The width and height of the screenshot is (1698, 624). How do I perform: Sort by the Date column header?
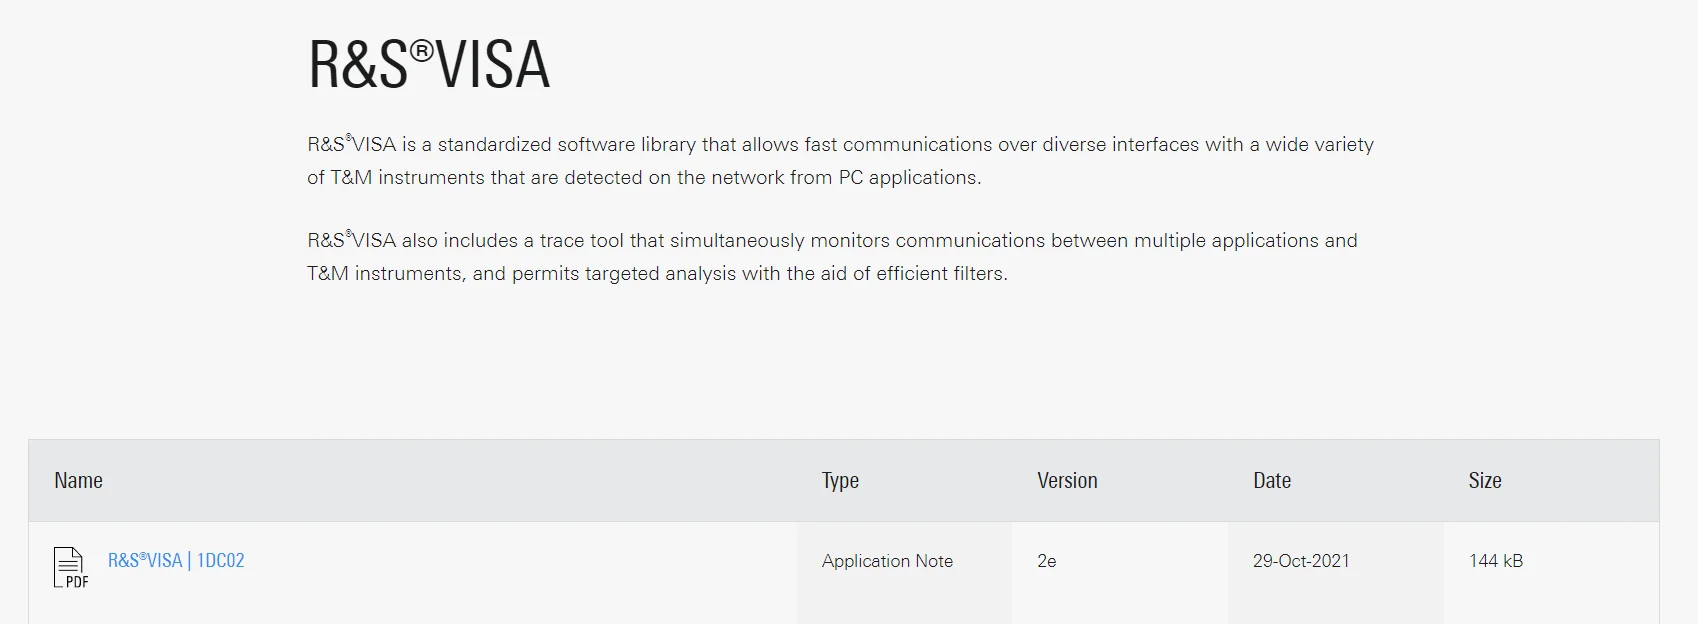[x=1272, y=480]
